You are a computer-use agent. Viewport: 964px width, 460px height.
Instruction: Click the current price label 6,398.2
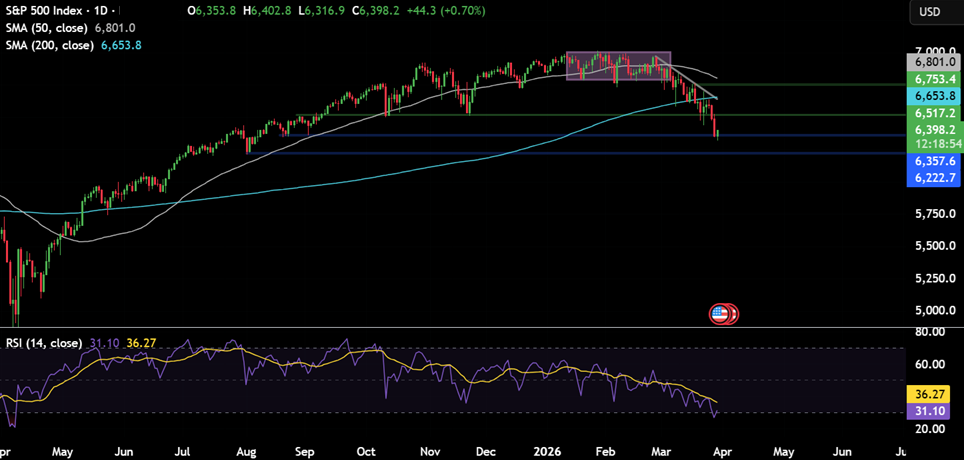934,130
